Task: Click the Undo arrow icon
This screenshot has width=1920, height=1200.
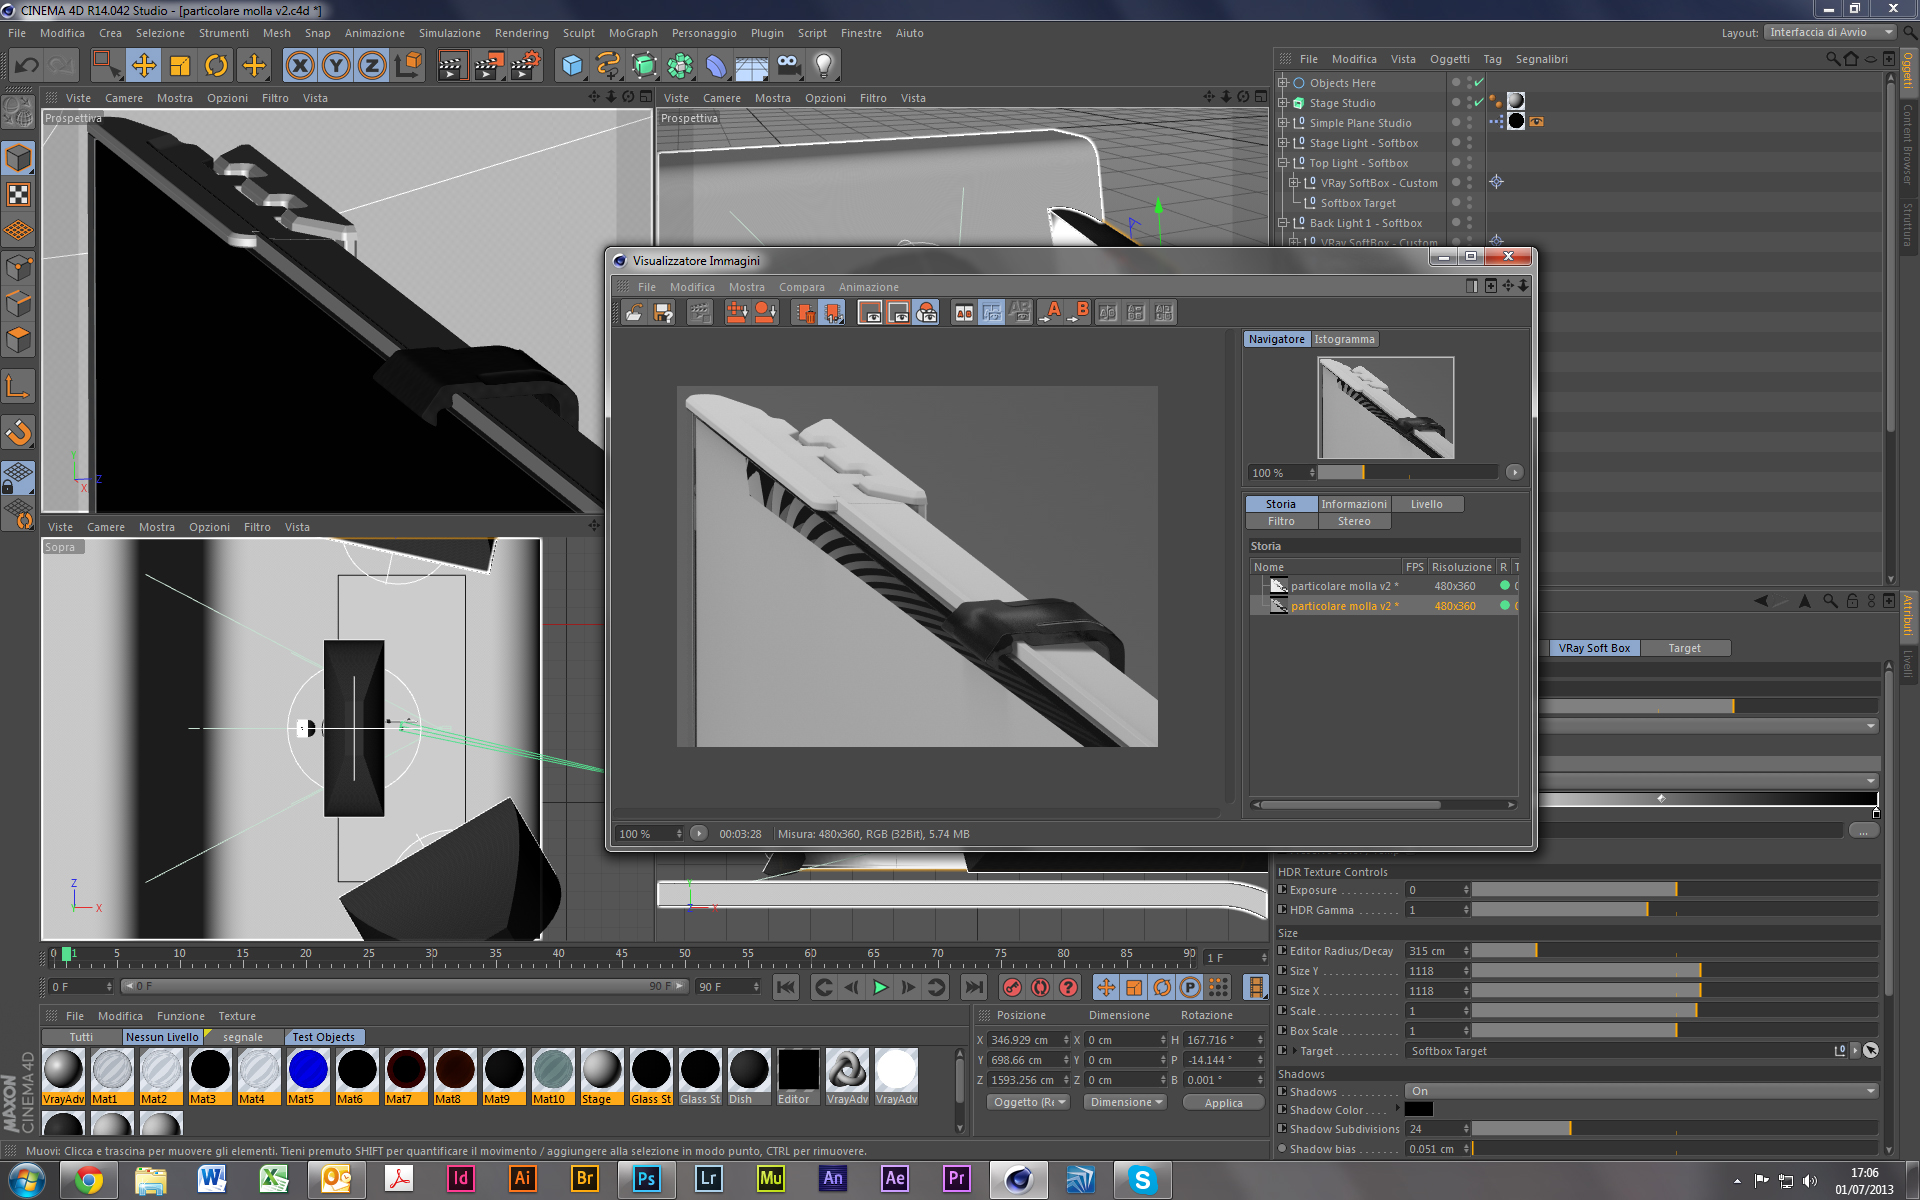Action: point(27,66)
